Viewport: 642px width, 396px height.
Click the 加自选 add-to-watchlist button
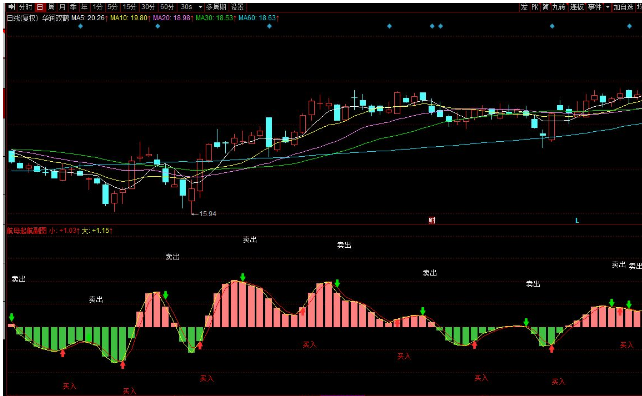[x=623, y=7]
